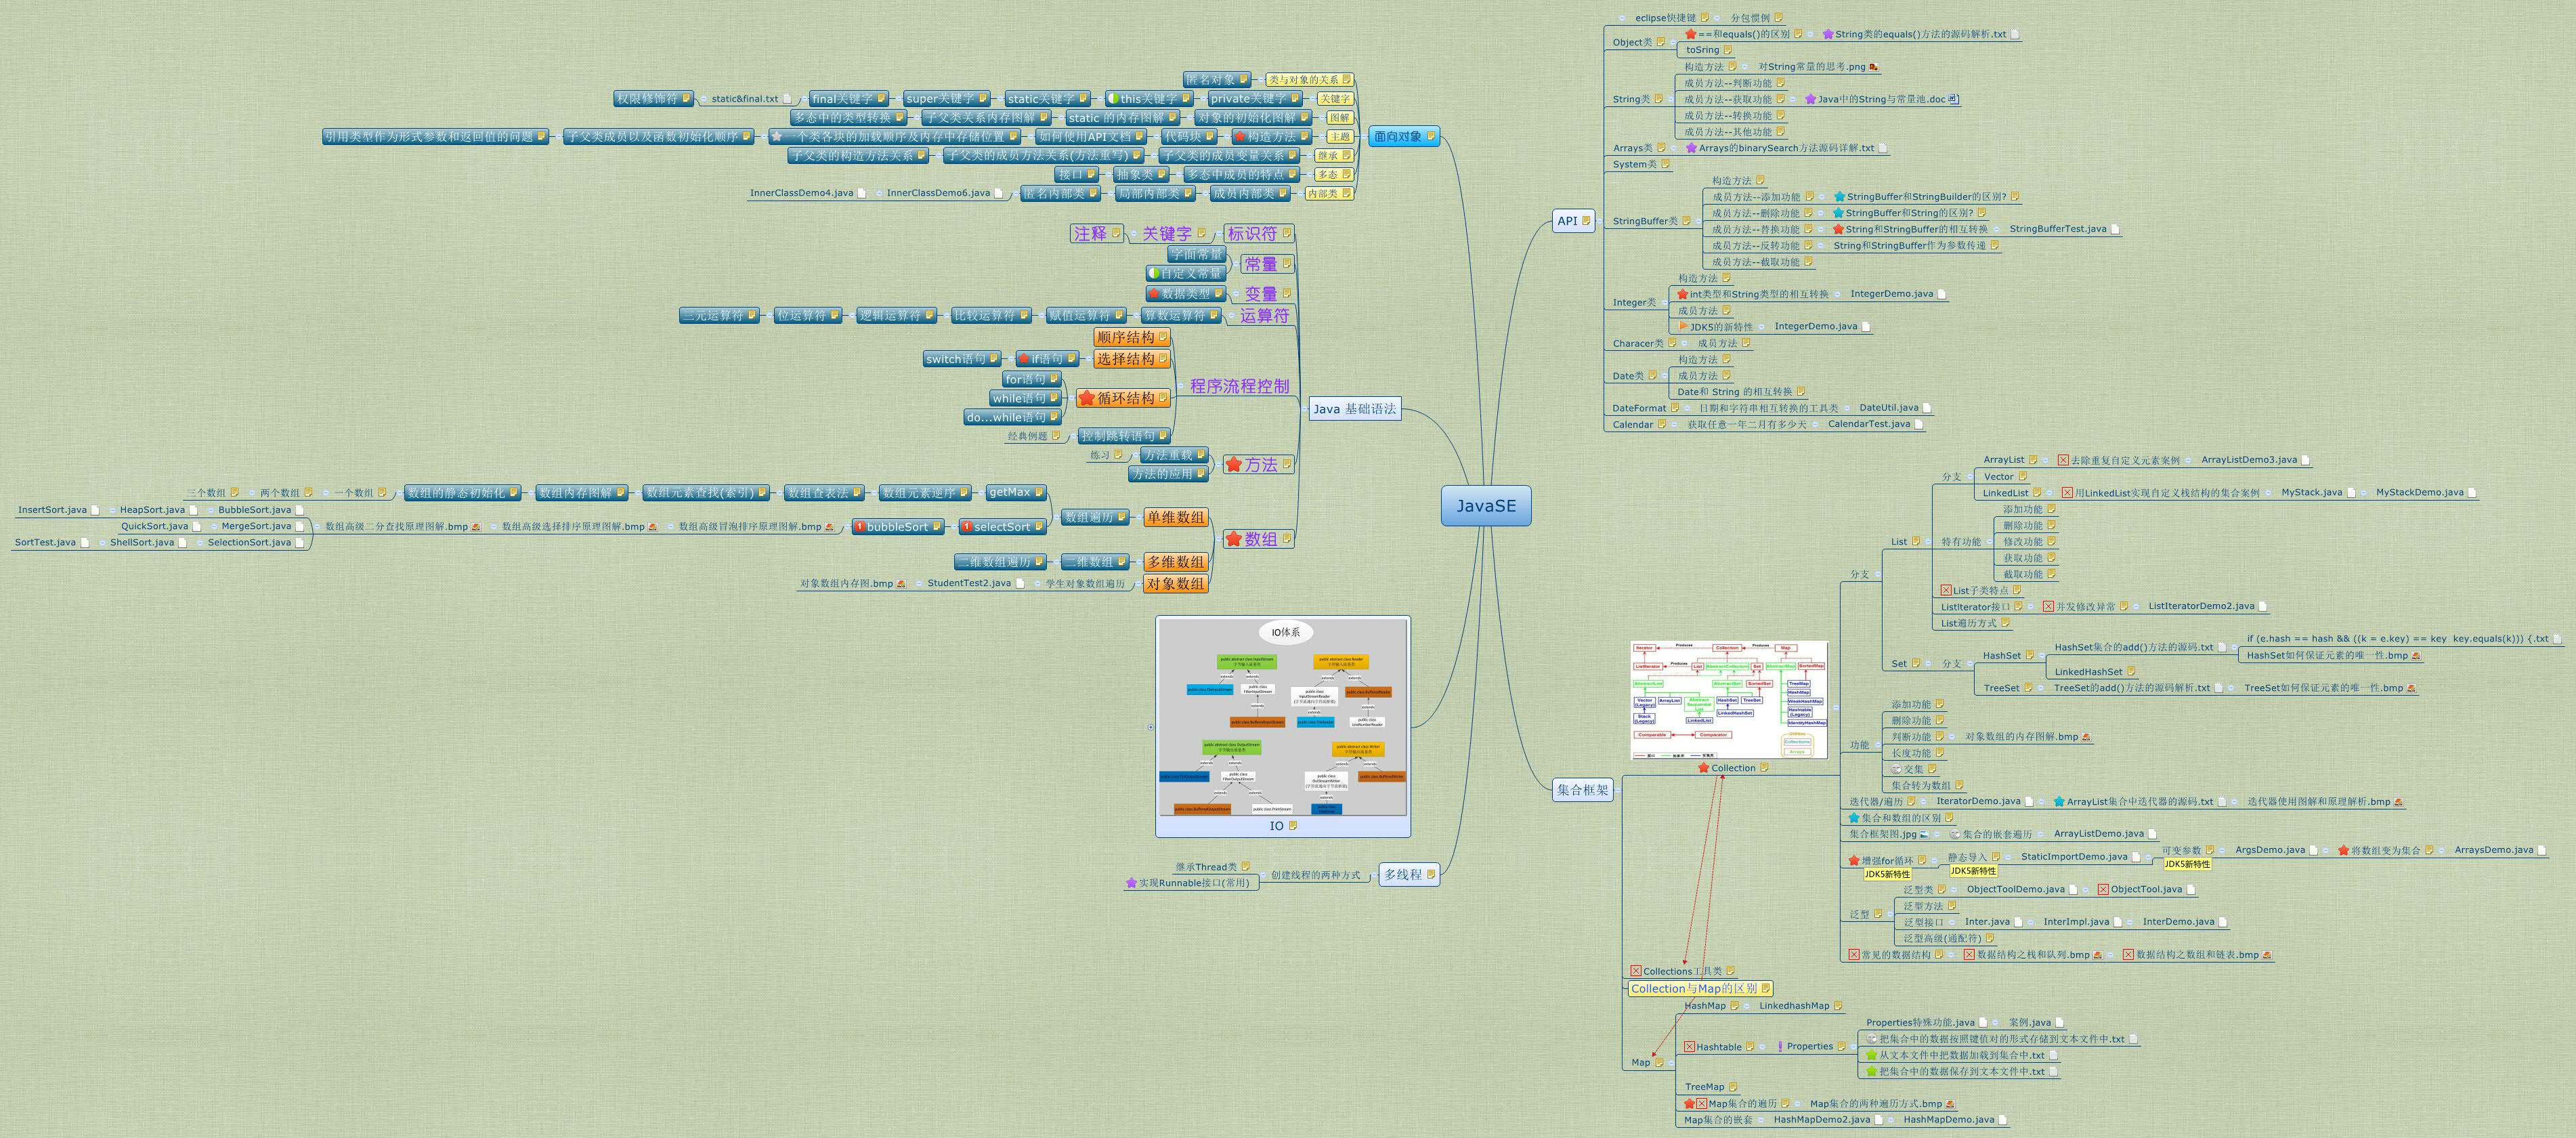
Task: Select the InnerClassDemo4.java attachment topic
Action: pyautogui.click(x=808, y=193)
